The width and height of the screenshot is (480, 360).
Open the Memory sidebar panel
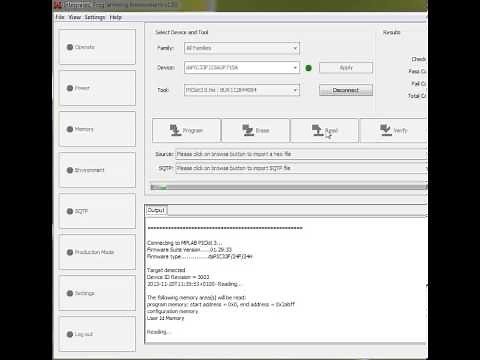click(97, 129)
